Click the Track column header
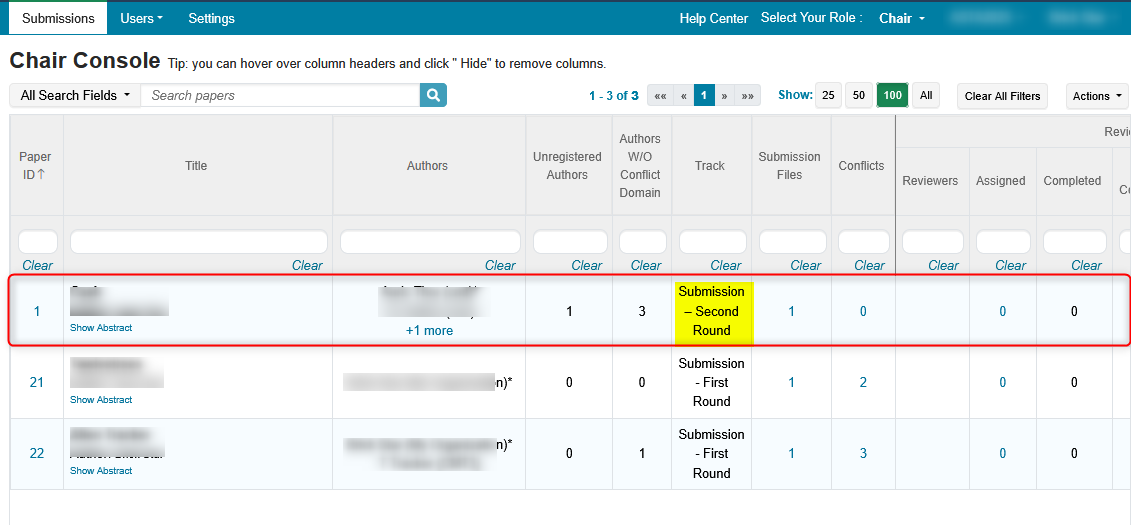 pos(710,165)
